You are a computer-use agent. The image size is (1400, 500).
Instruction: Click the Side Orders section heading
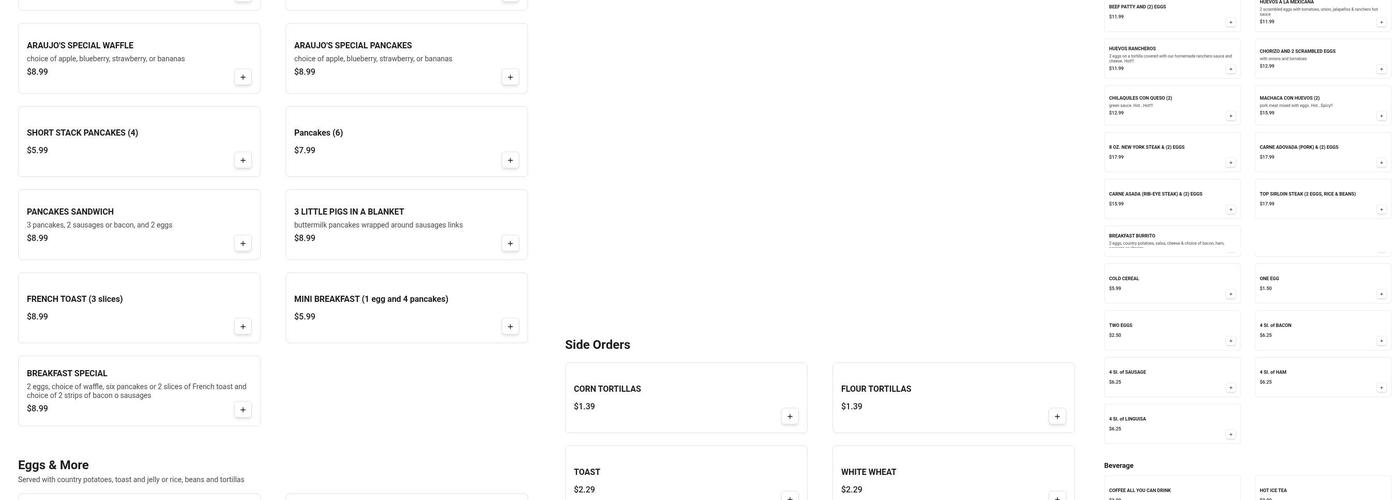(597, 345)
